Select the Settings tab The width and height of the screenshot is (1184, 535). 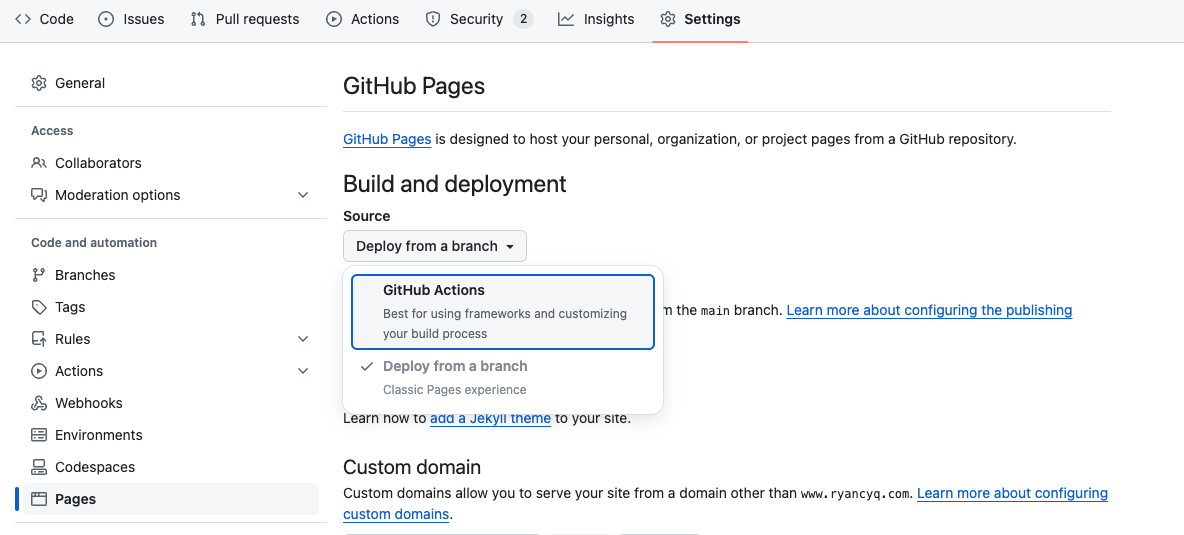[700, 20]
